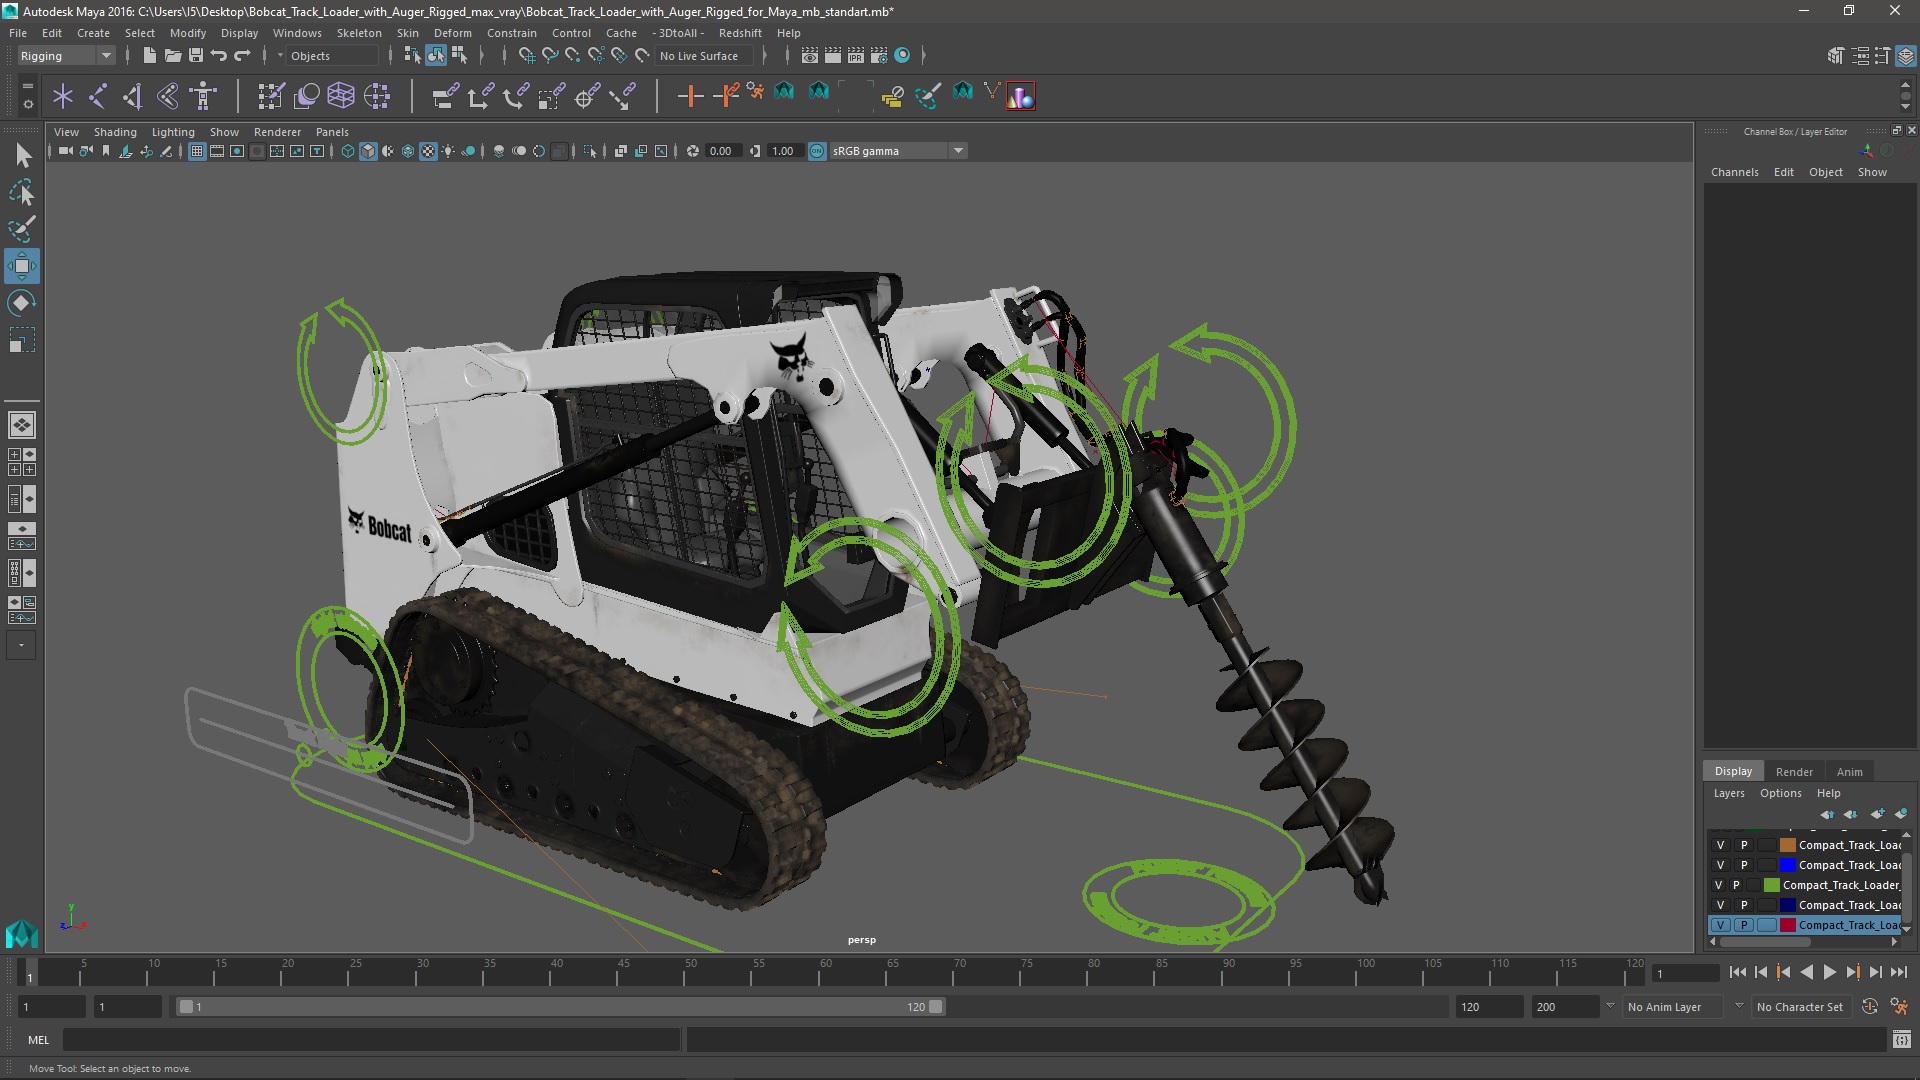
Task: Activate the Lasso select tool
Action: point(22,192)
